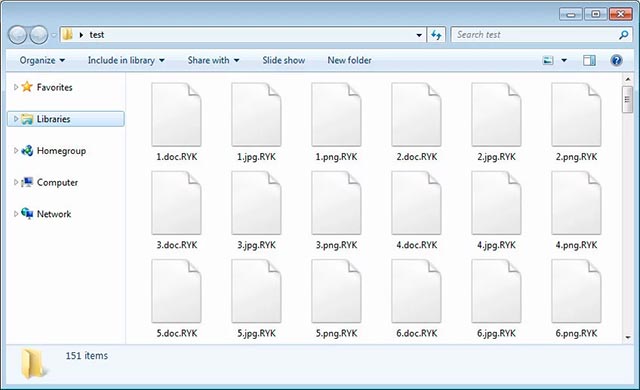640x390 pixels.
Task: Select file icon 6.png.RYK
Action: click(576, 291)
